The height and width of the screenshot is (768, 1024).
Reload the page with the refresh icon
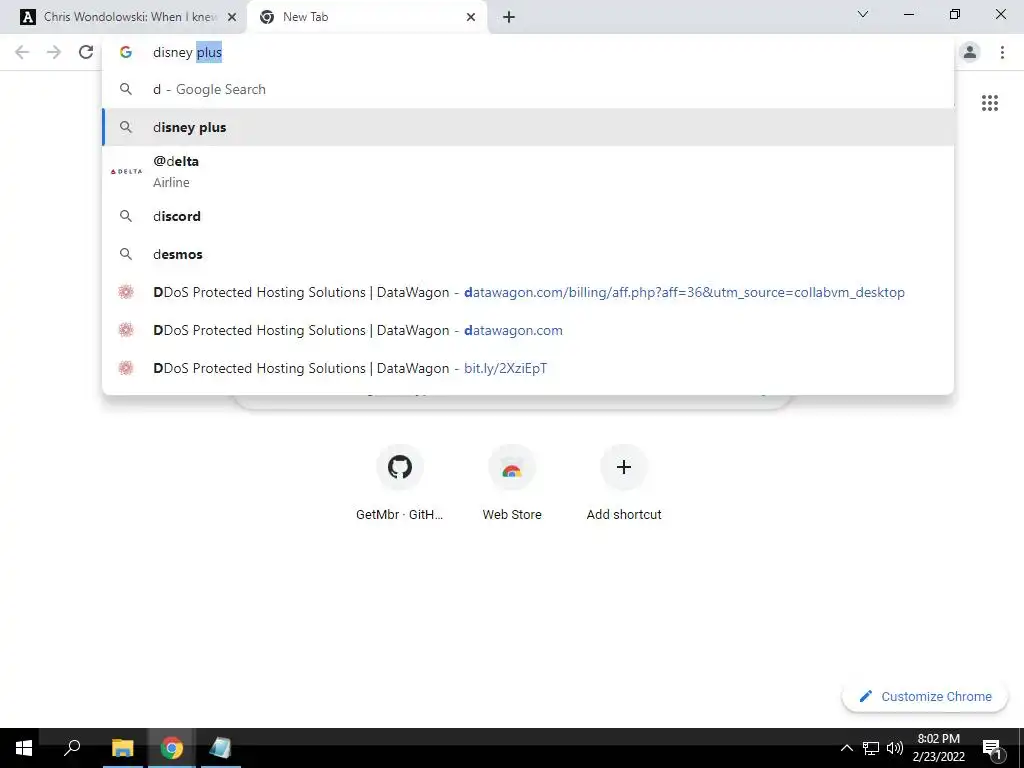(86, 52)
